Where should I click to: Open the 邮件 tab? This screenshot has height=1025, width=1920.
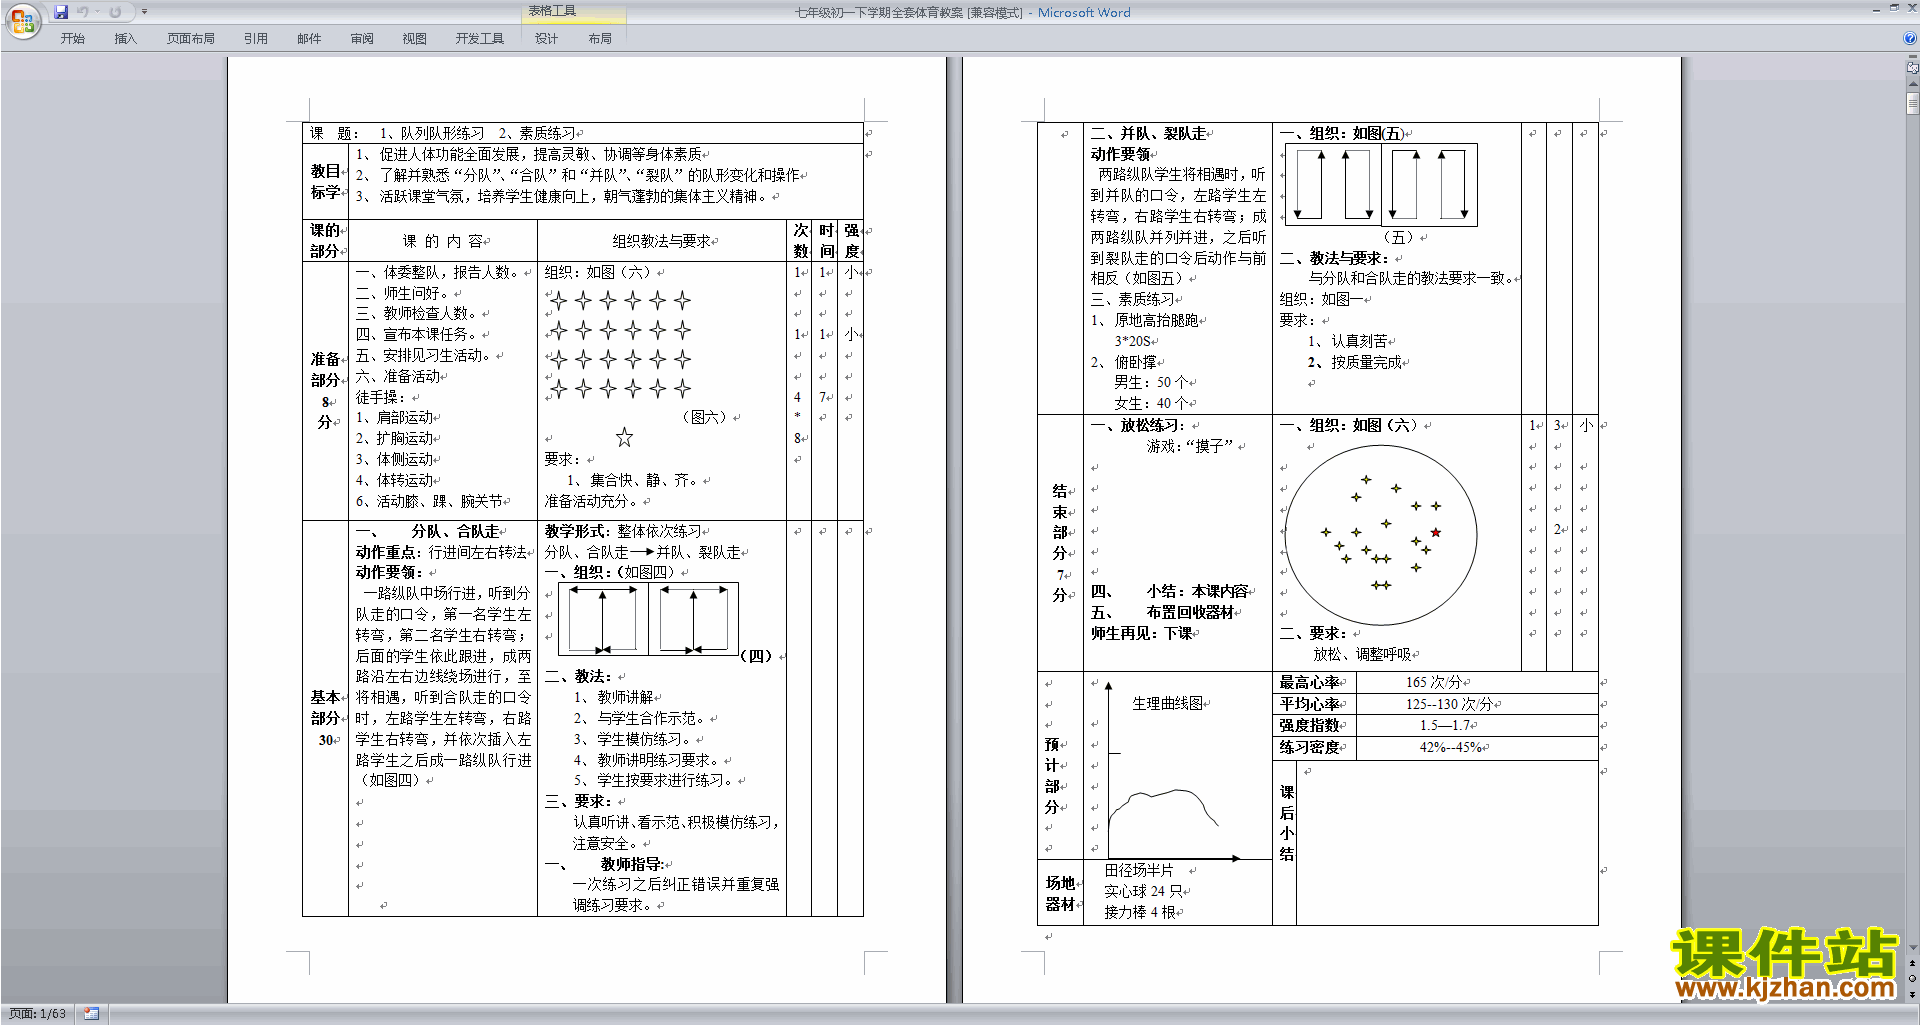309,39
